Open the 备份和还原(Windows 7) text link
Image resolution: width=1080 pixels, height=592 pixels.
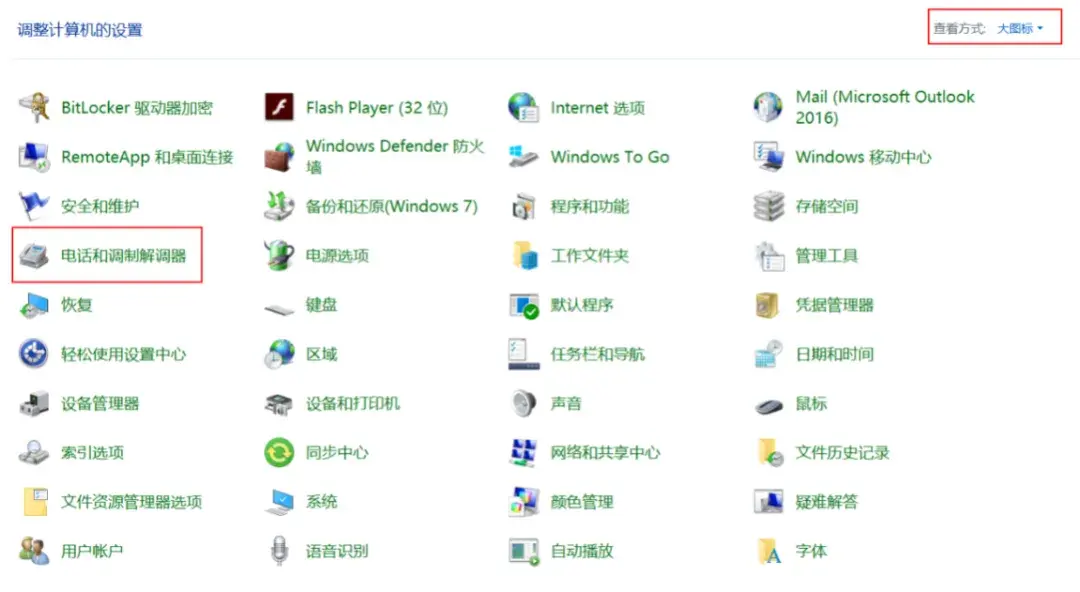pyautogui.click(x=392, y=206)
